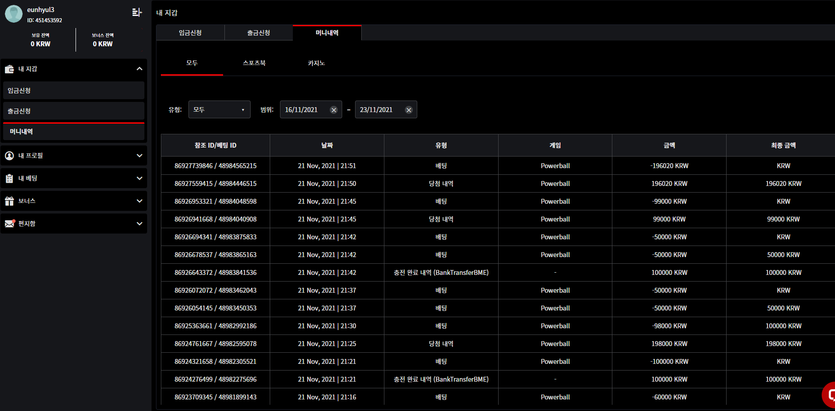
Task: Click the 게임 column header
Action: (555, 145)
